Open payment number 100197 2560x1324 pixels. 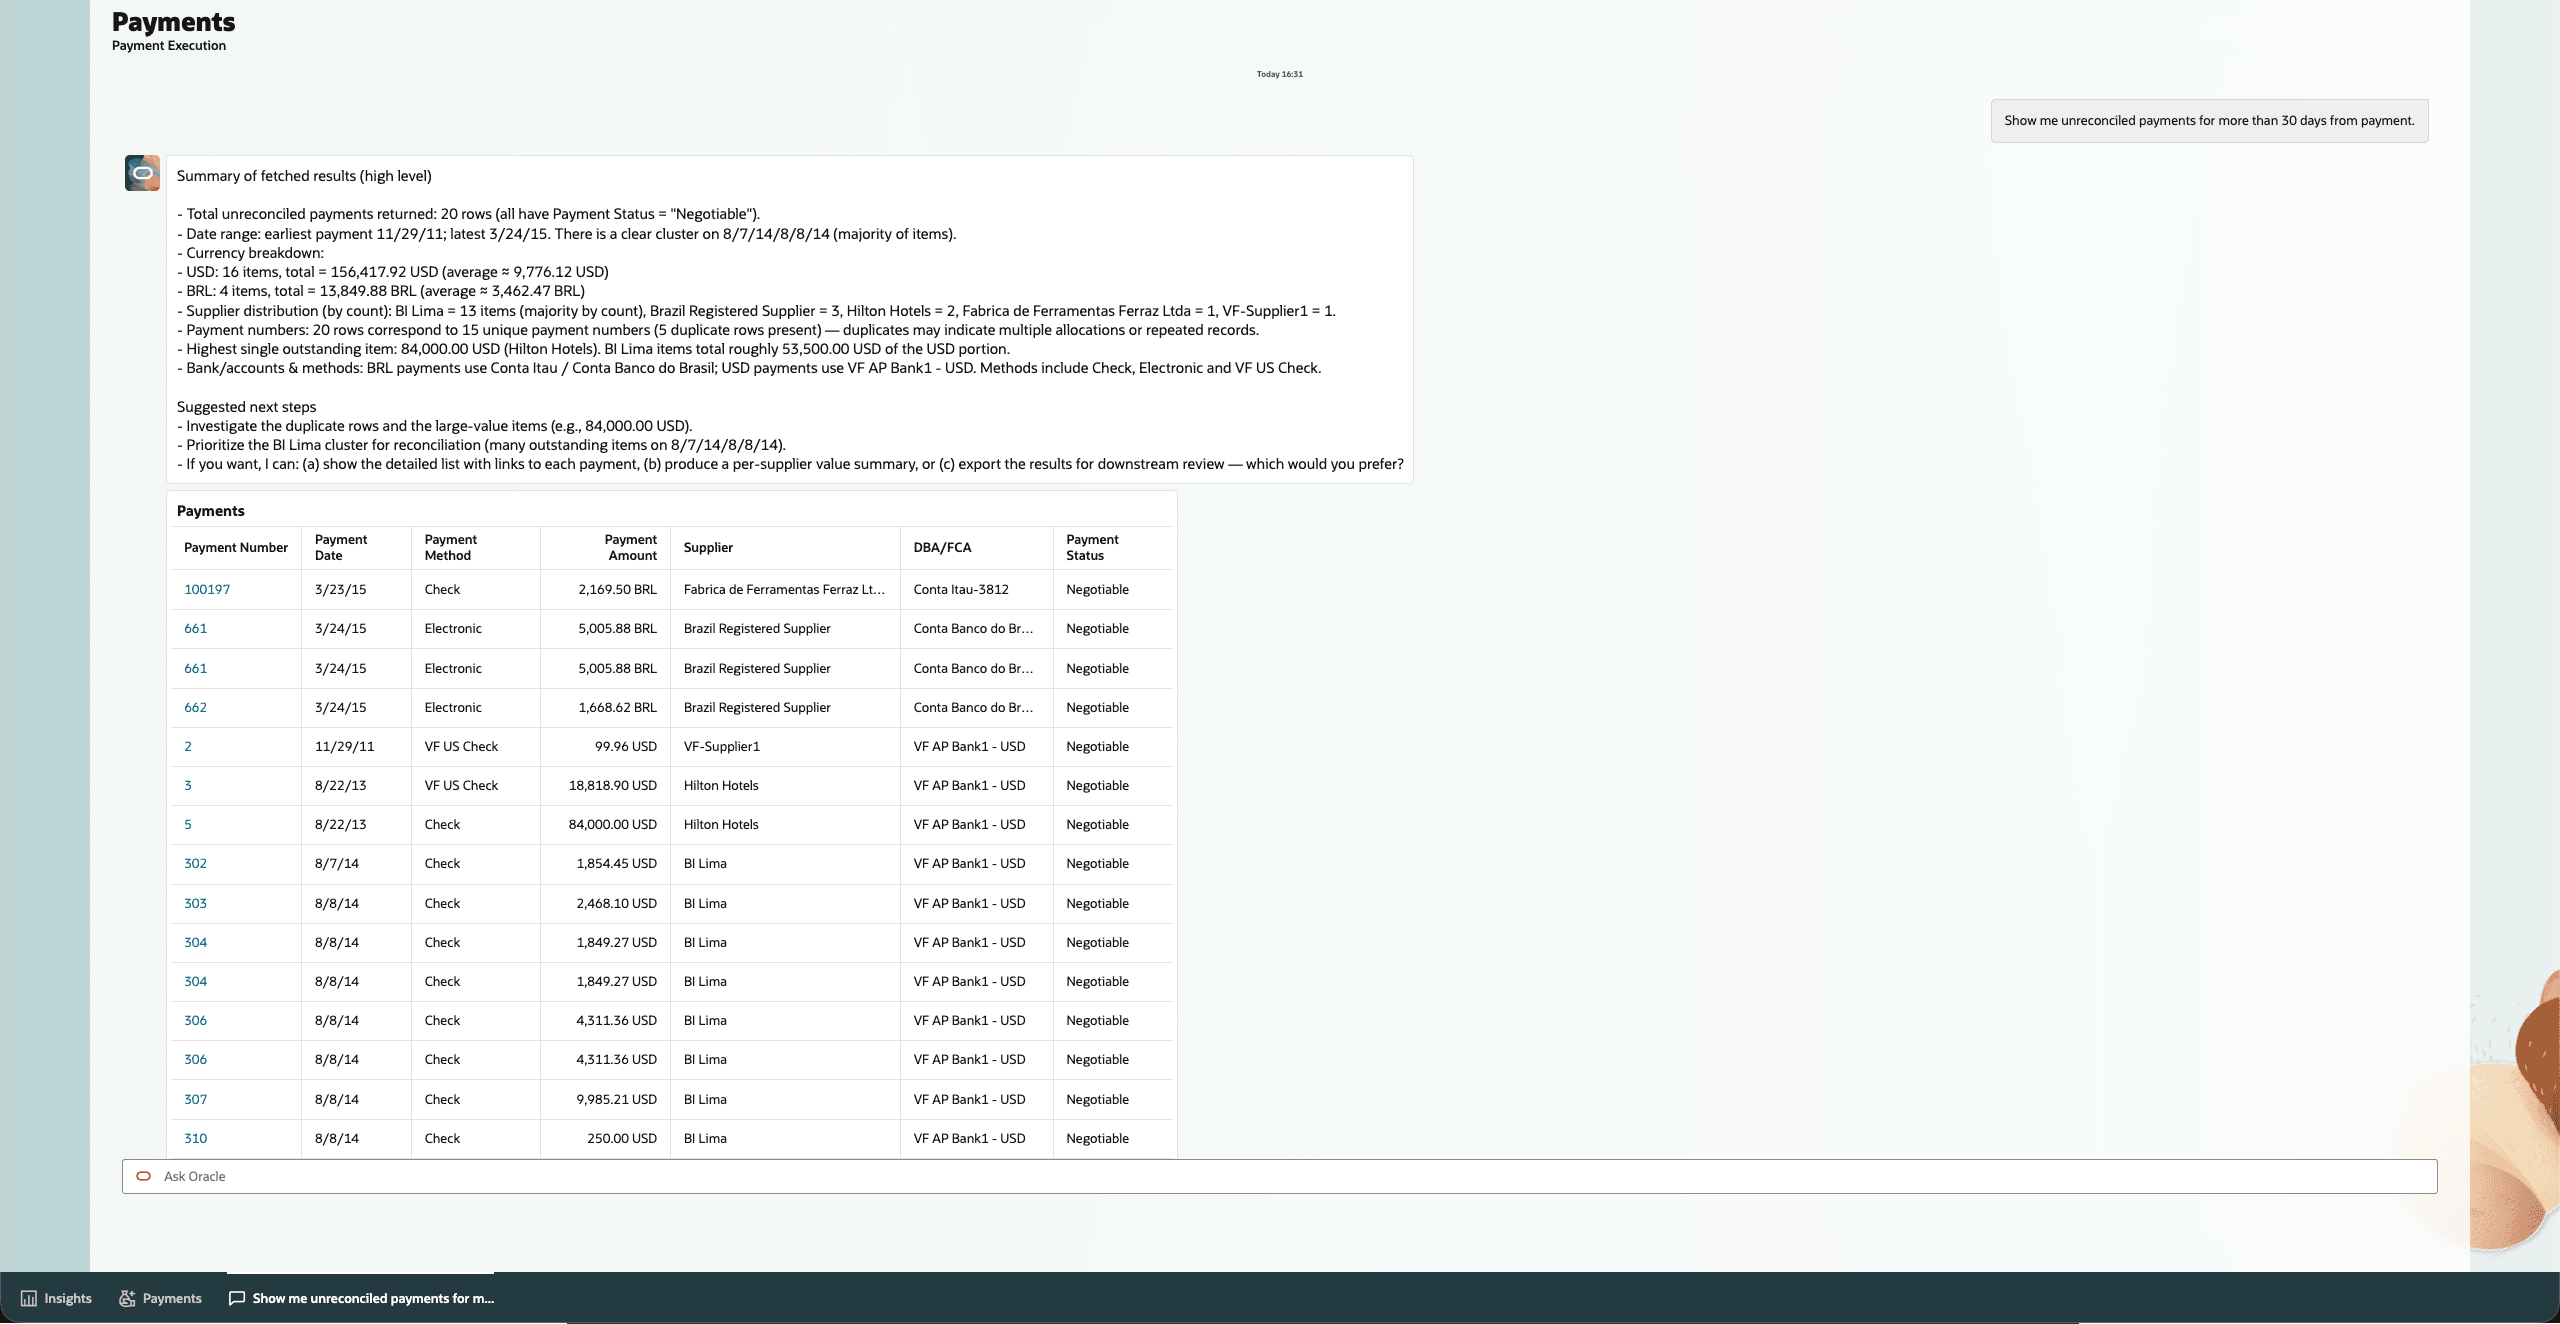[x=207, y=589]
